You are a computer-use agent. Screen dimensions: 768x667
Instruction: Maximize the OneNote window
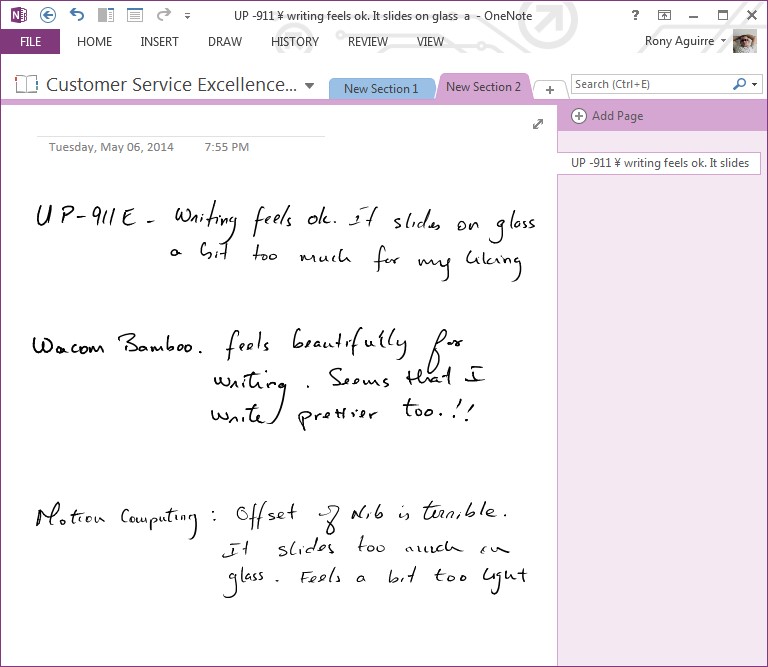[x=722, y=15]
